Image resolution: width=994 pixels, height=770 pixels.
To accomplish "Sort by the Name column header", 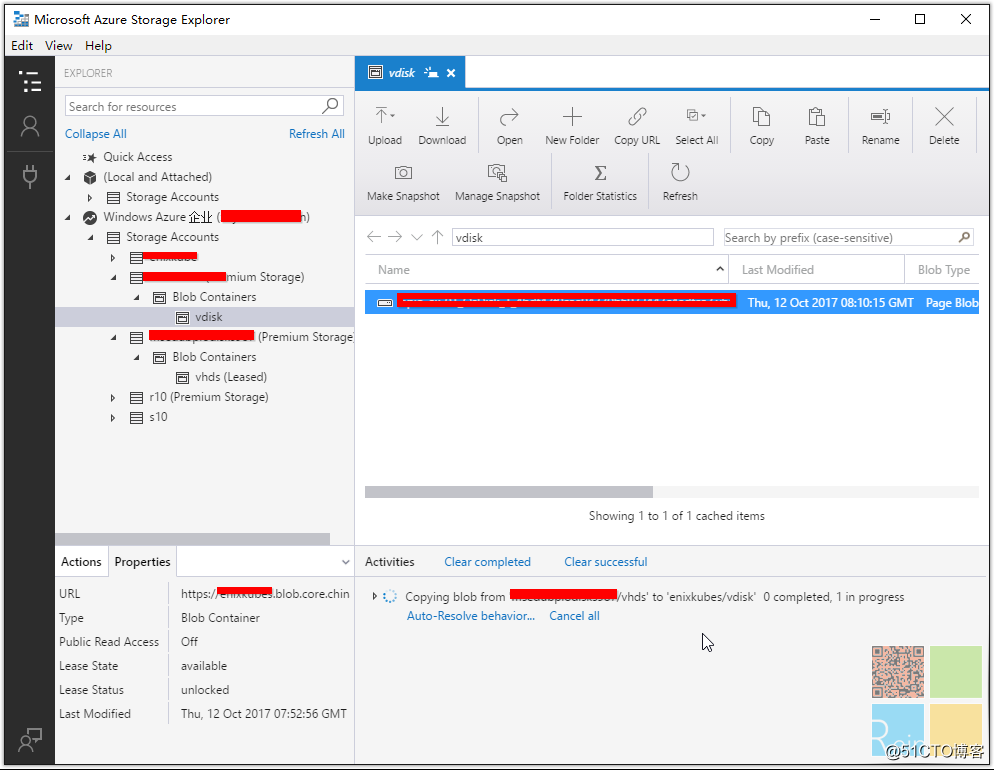I will [x=546, y=269].
